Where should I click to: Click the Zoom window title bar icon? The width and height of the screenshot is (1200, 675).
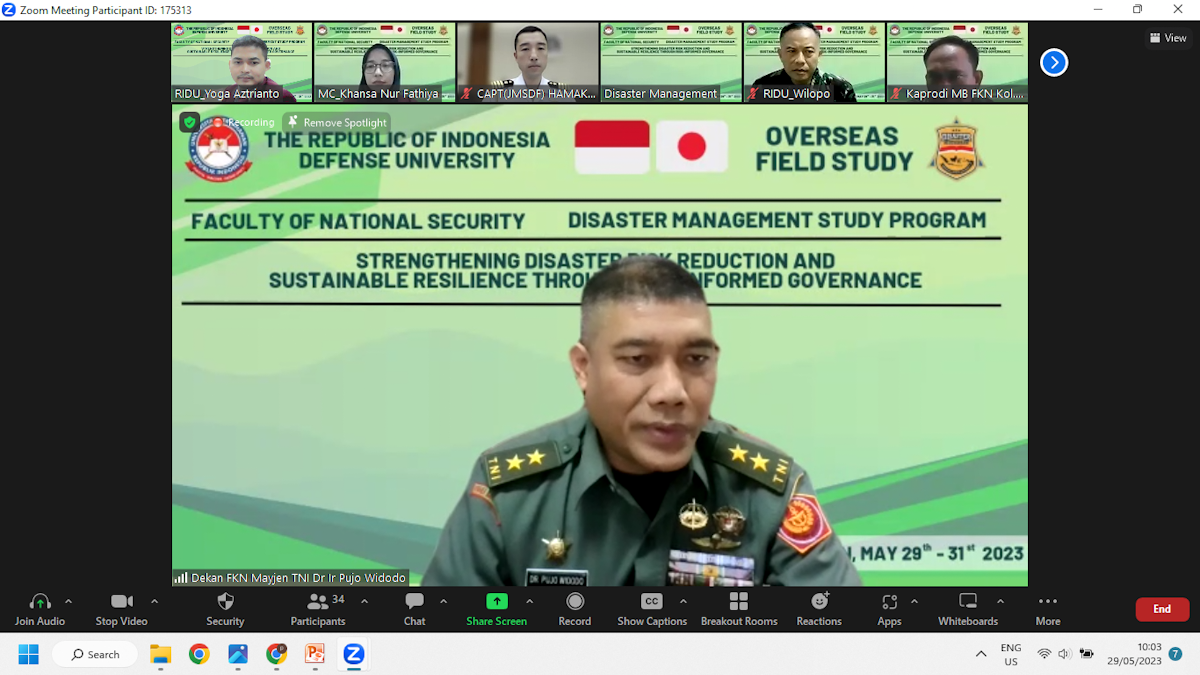pyautogui.click(x=9, y=10)
